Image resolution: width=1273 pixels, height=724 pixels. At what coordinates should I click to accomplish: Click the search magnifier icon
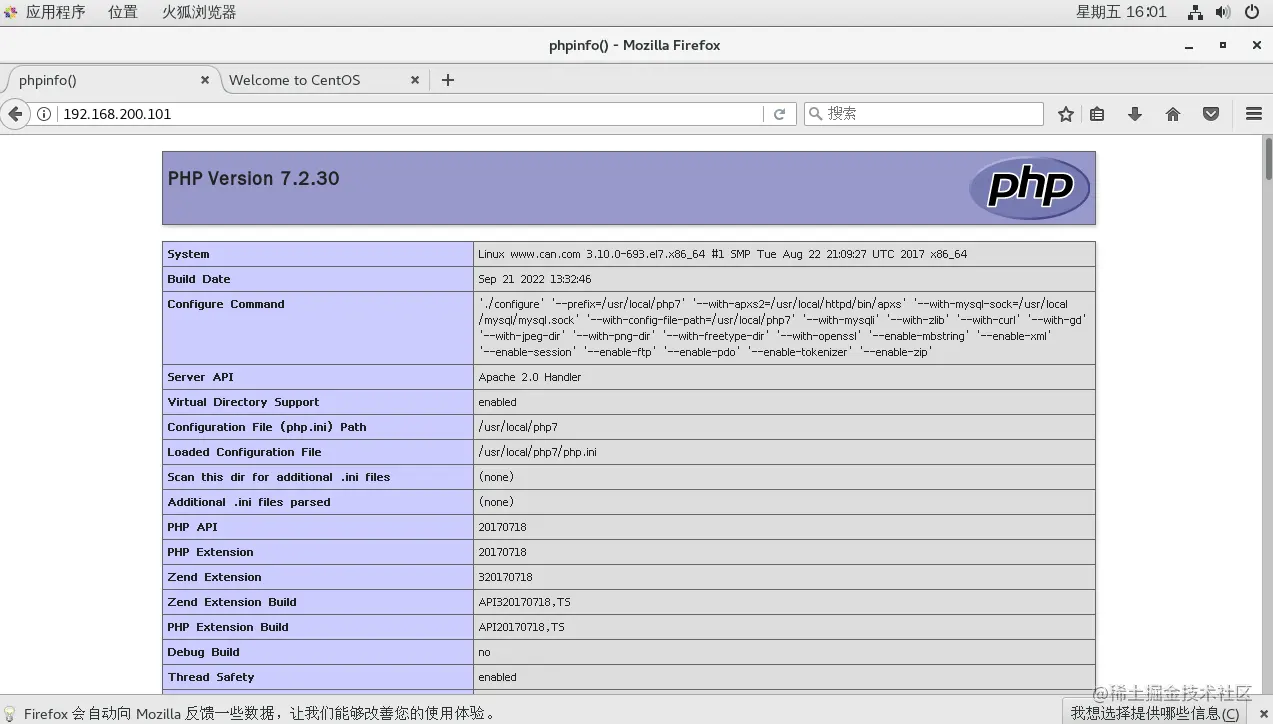(816, 114)
